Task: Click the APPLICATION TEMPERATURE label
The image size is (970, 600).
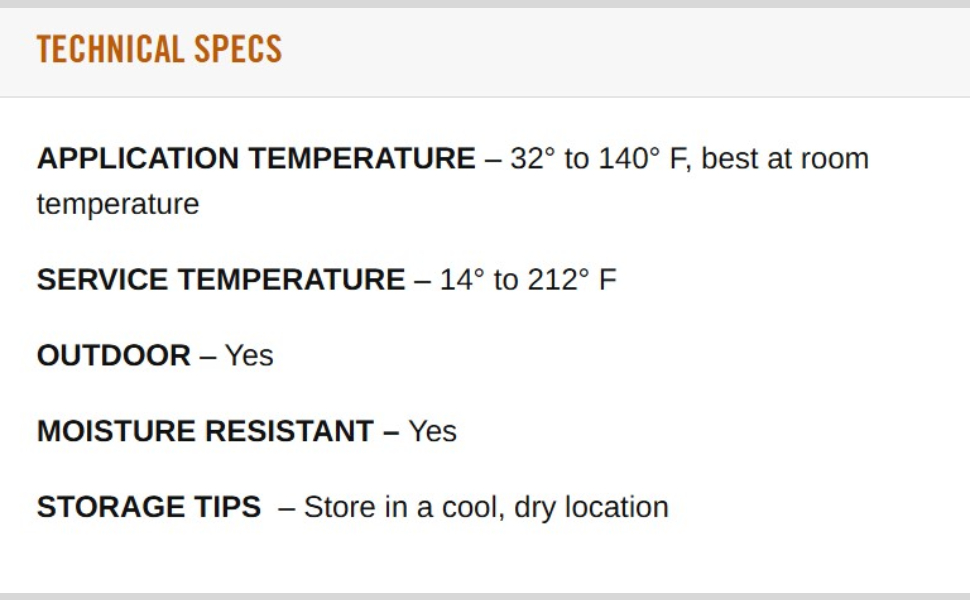Action: (256, 159)
